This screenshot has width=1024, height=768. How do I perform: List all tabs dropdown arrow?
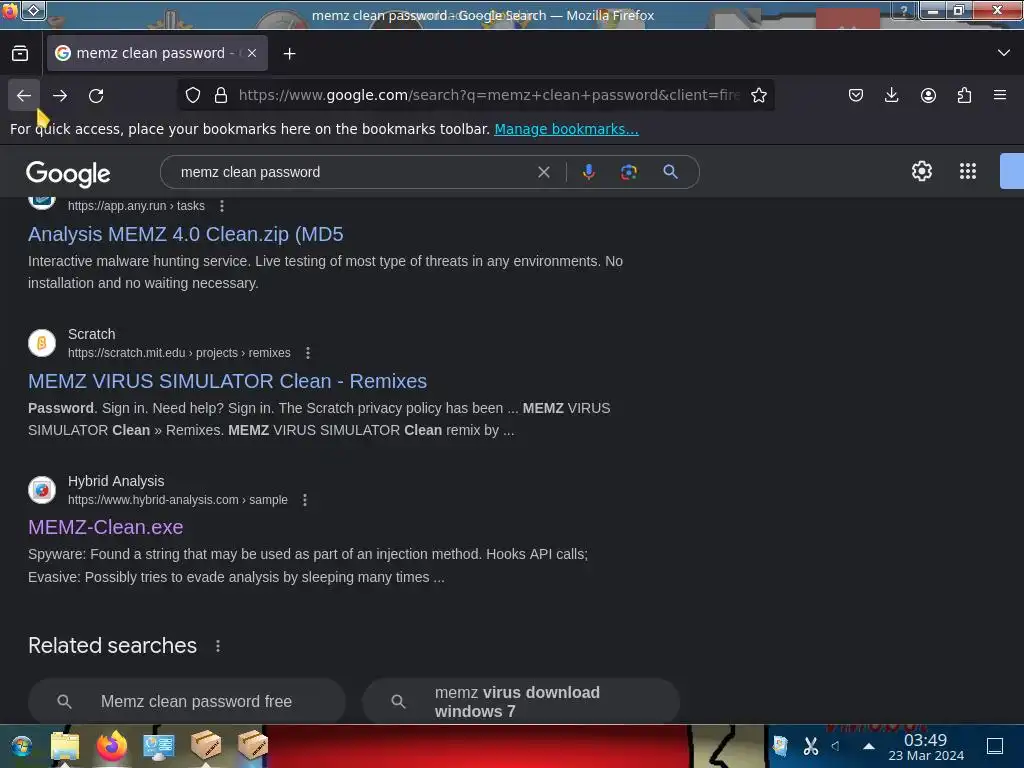tap(1004, 53)
